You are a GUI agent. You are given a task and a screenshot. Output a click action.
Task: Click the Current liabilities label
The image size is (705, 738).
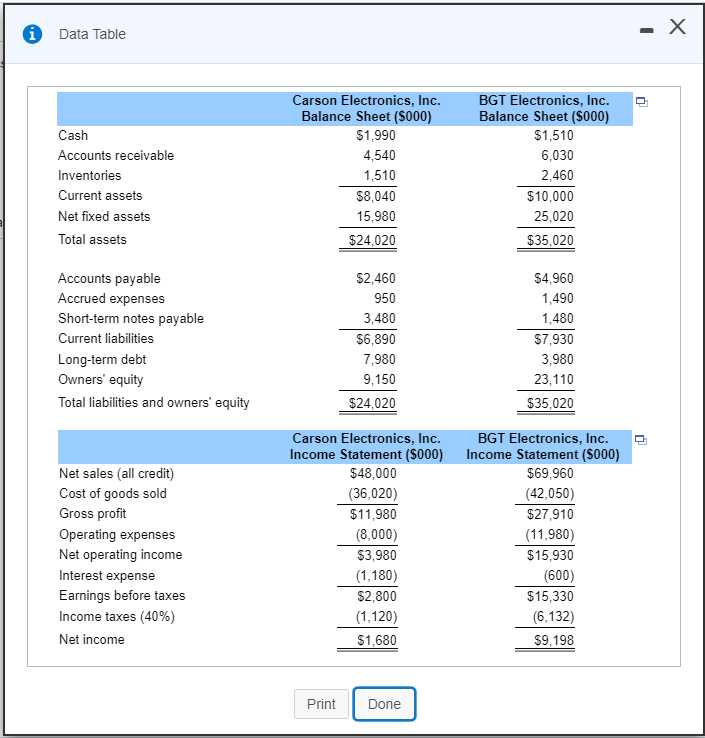pyautogui.click(x=106, y=338)
